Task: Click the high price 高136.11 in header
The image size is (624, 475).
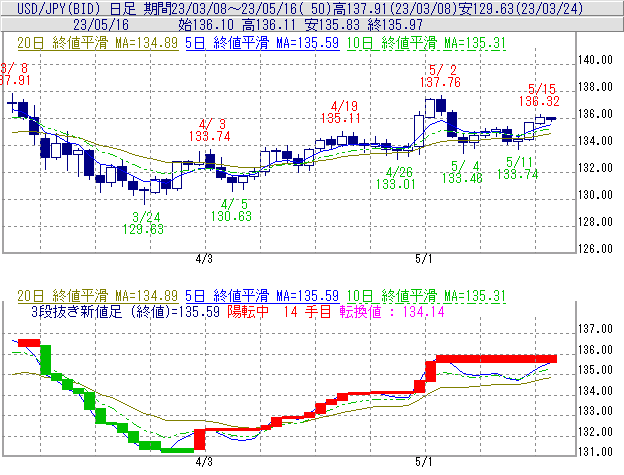Action: [x=269, y=25]
